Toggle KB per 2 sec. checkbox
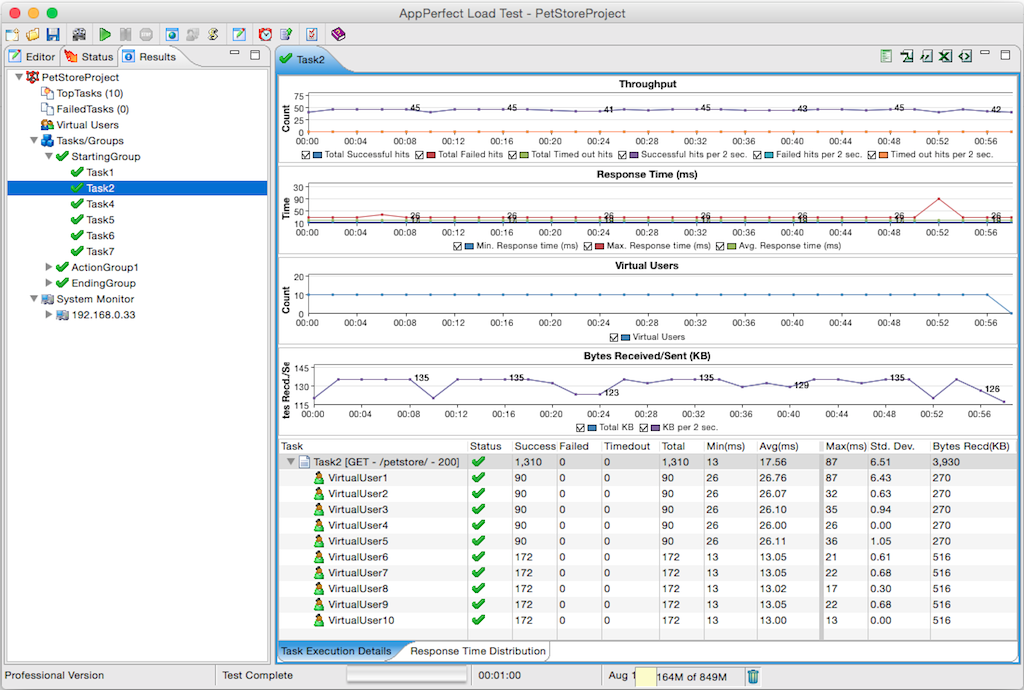This screenshot has width=1024, height=690. [644, 428]
